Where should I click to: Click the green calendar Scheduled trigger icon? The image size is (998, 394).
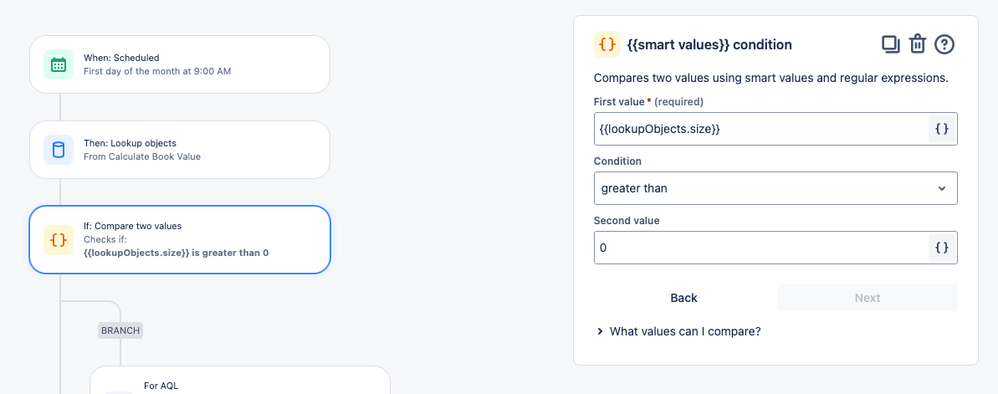point(59,64)
